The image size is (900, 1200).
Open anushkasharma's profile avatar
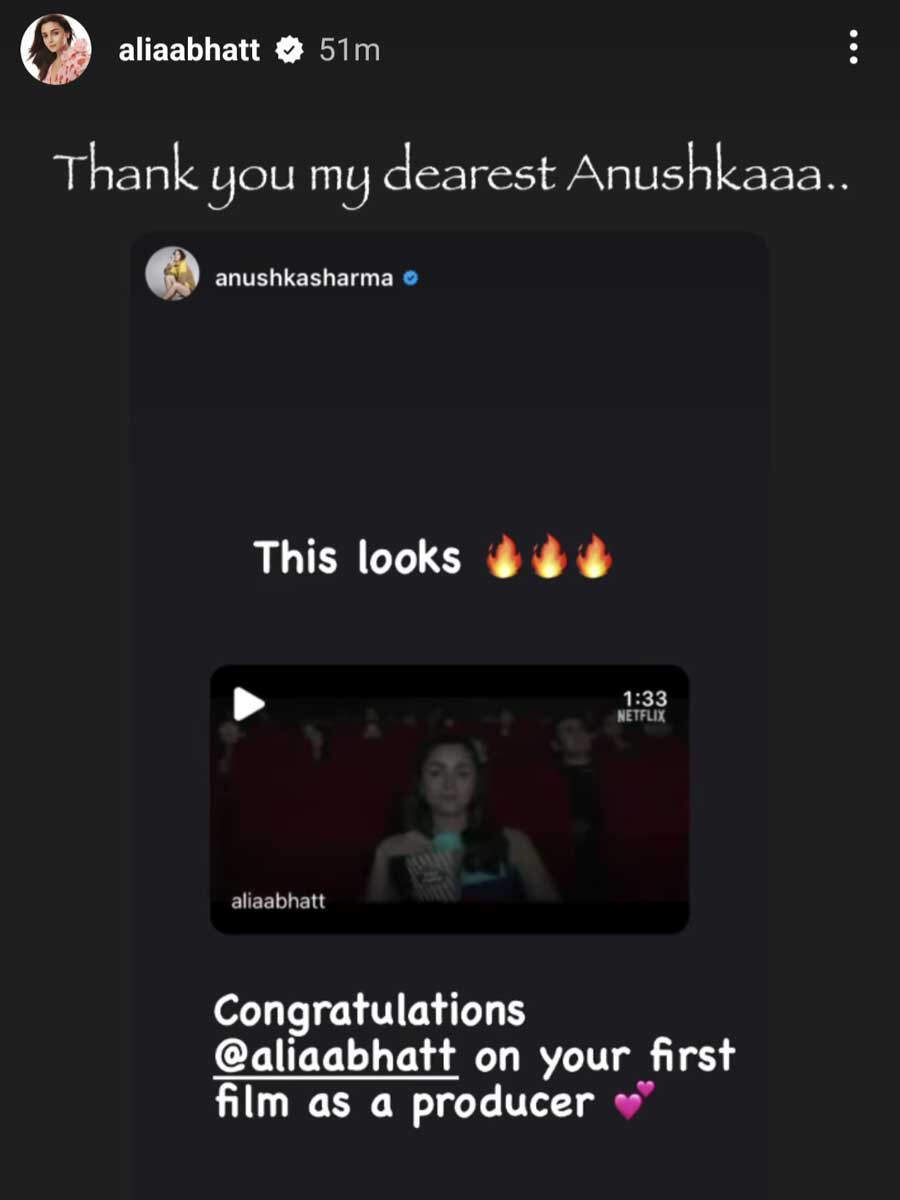(x=172, y=273)
